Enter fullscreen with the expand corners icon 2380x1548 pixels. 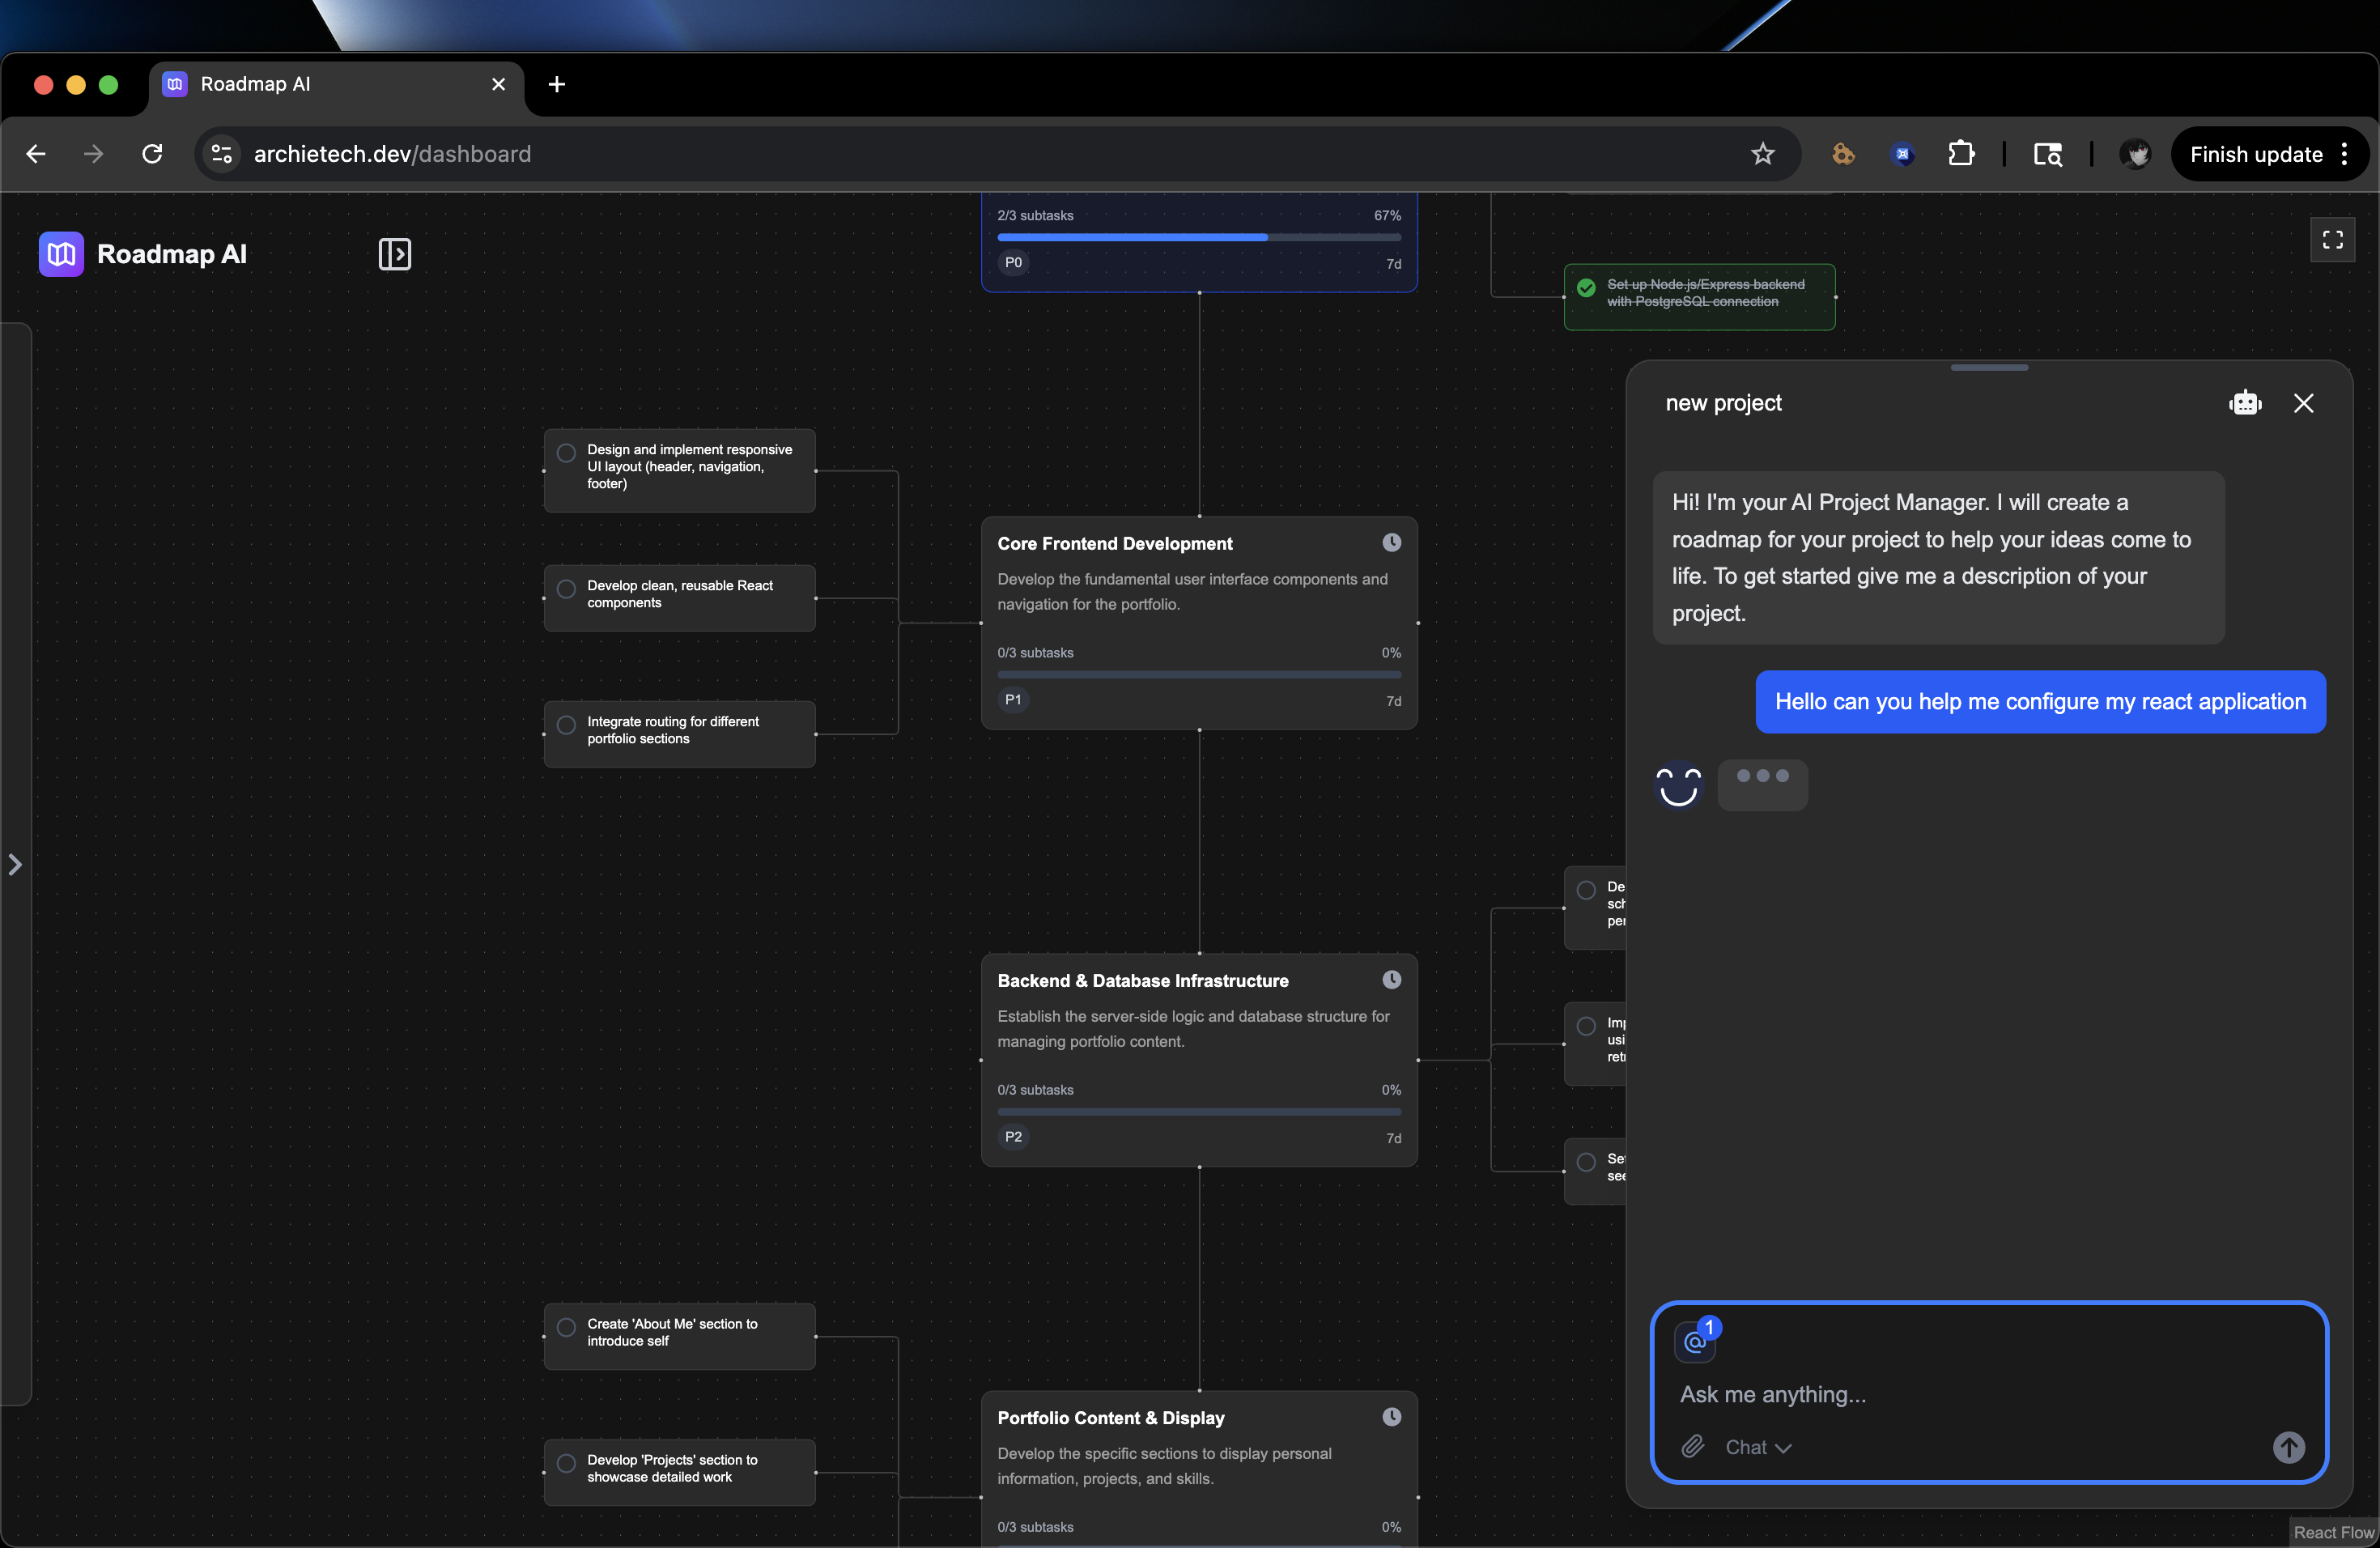[2332, 240]
